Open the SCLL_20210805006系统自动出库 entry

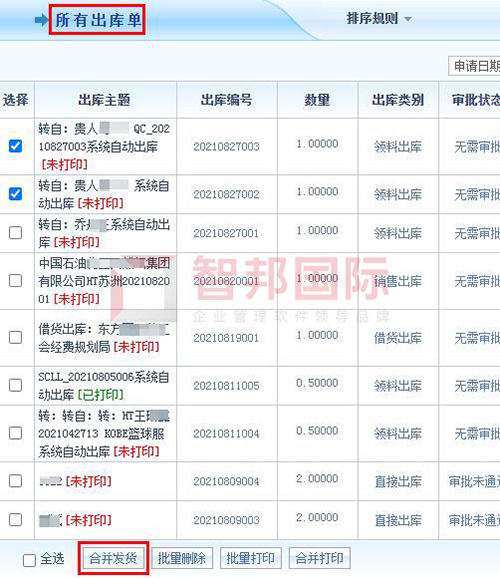click(104, 386)
